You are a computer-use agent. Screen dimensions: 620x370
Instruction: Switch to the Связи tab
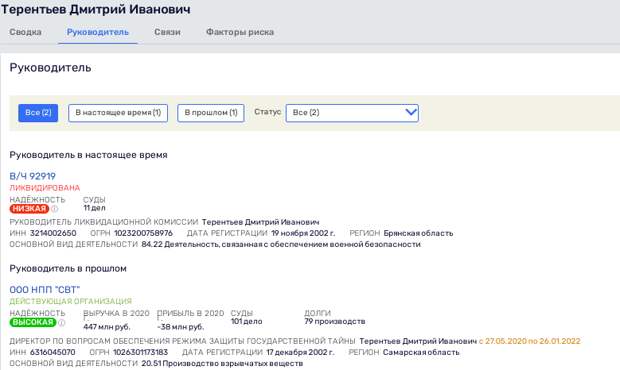167,32
